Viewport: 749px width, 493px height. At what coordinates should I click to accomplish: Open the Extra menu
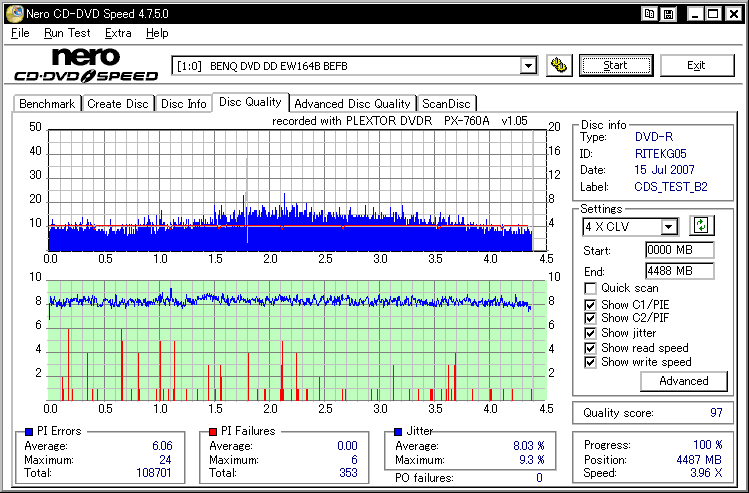(x=118, y=33)
